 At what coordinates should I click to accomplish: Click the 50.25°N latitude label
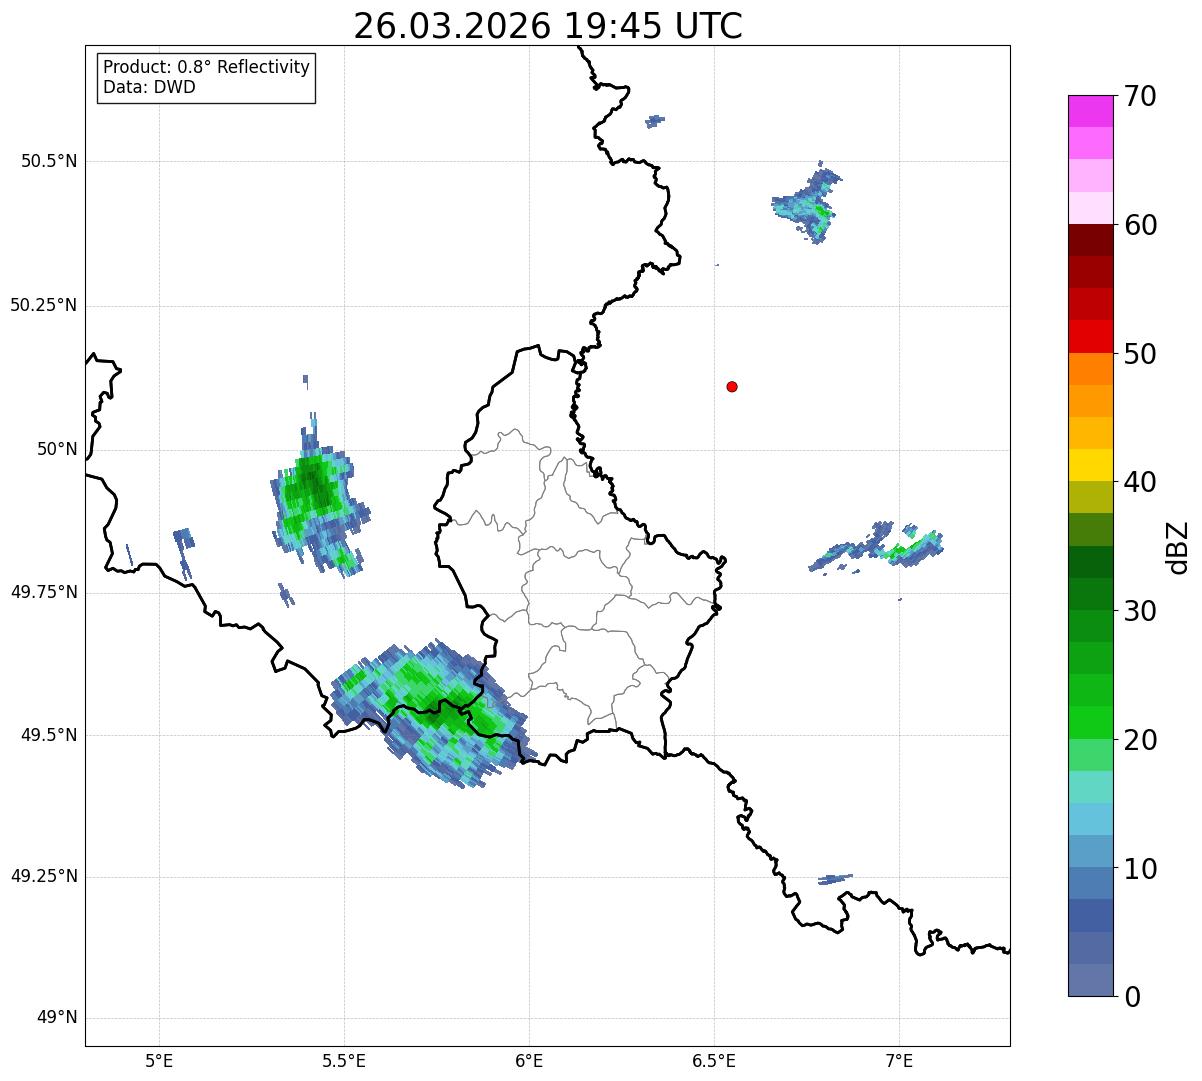pos(44,305)
